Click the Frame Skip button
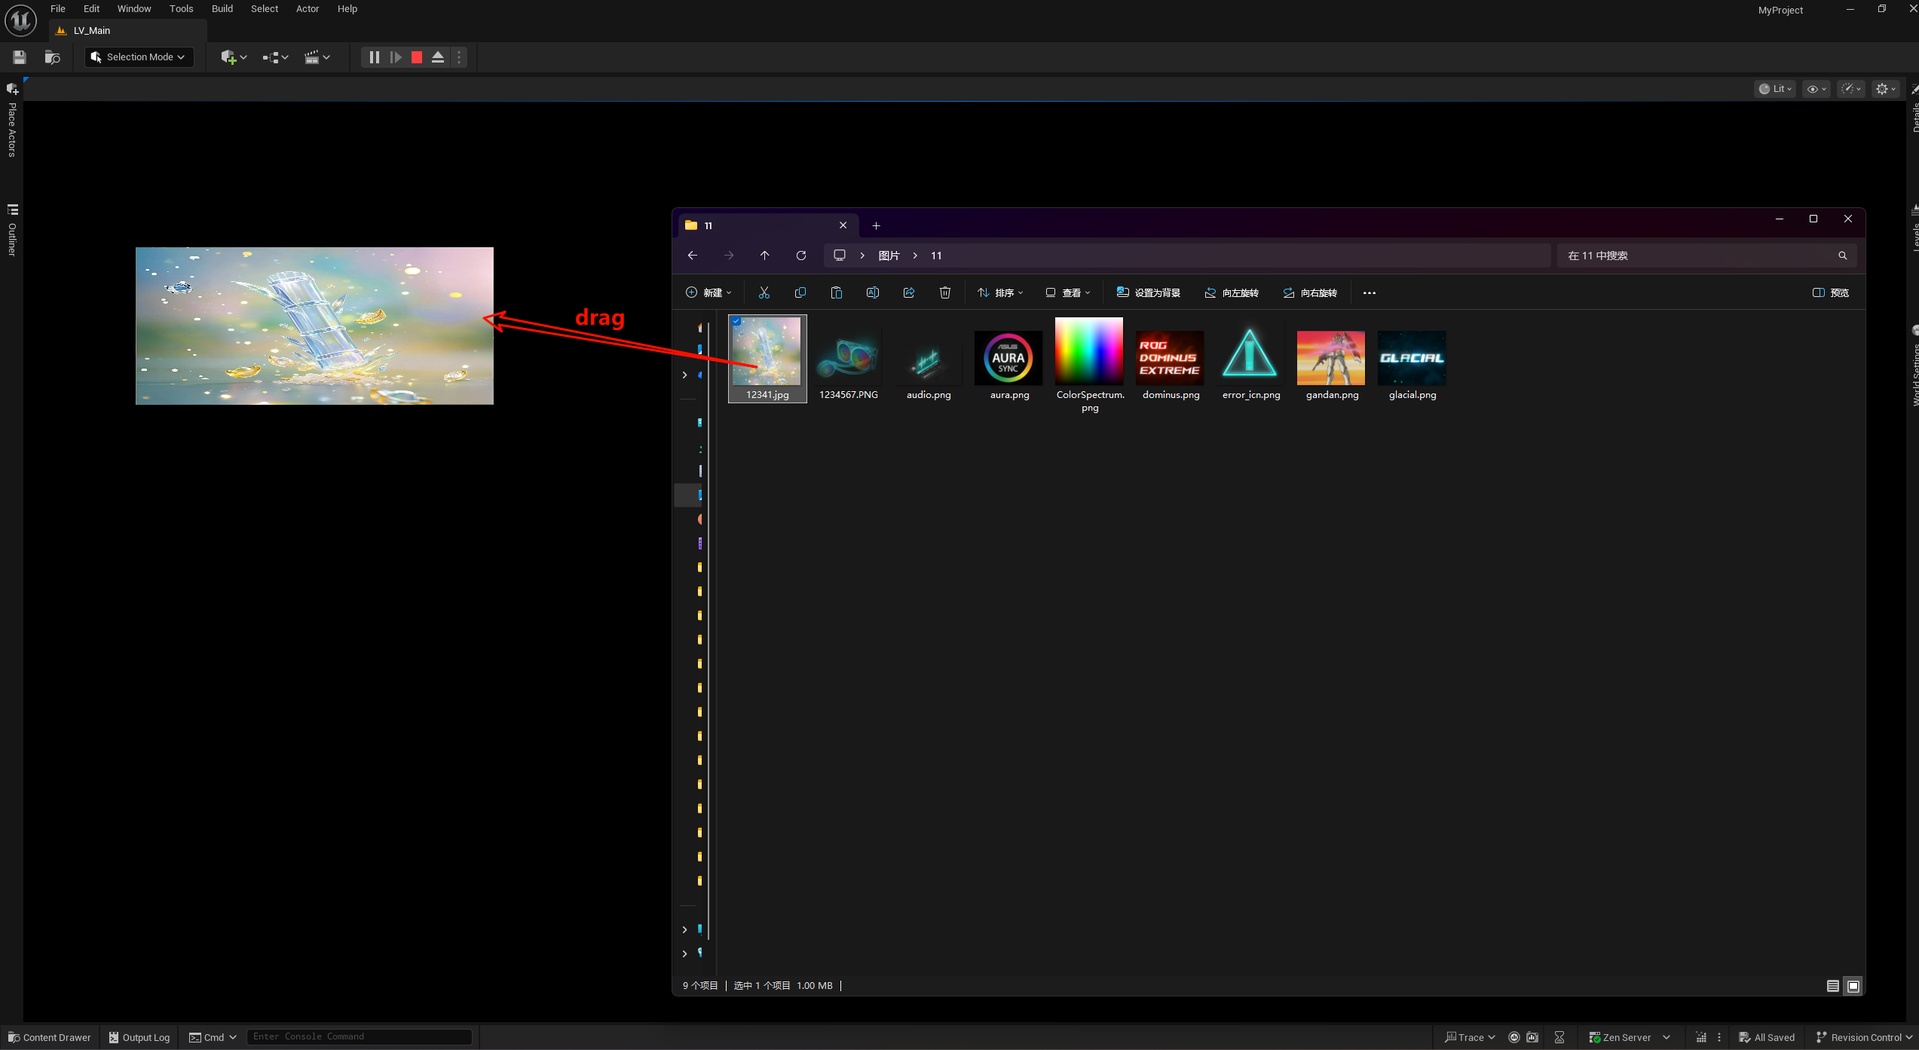1919x1050 pixels. [396, 57]
